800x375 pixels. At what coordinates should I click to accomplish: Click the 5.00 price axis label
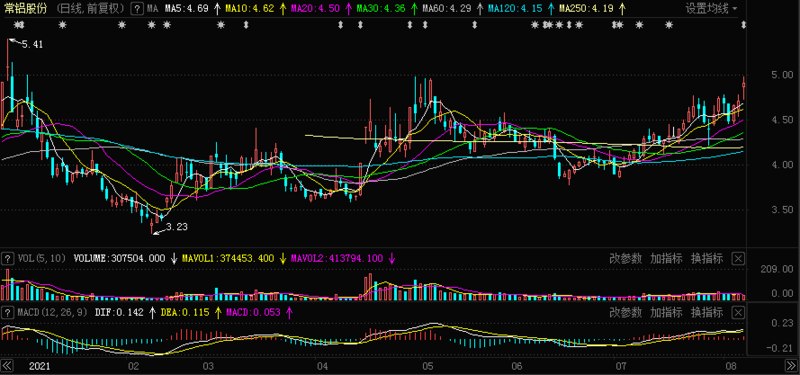point(783,75)
